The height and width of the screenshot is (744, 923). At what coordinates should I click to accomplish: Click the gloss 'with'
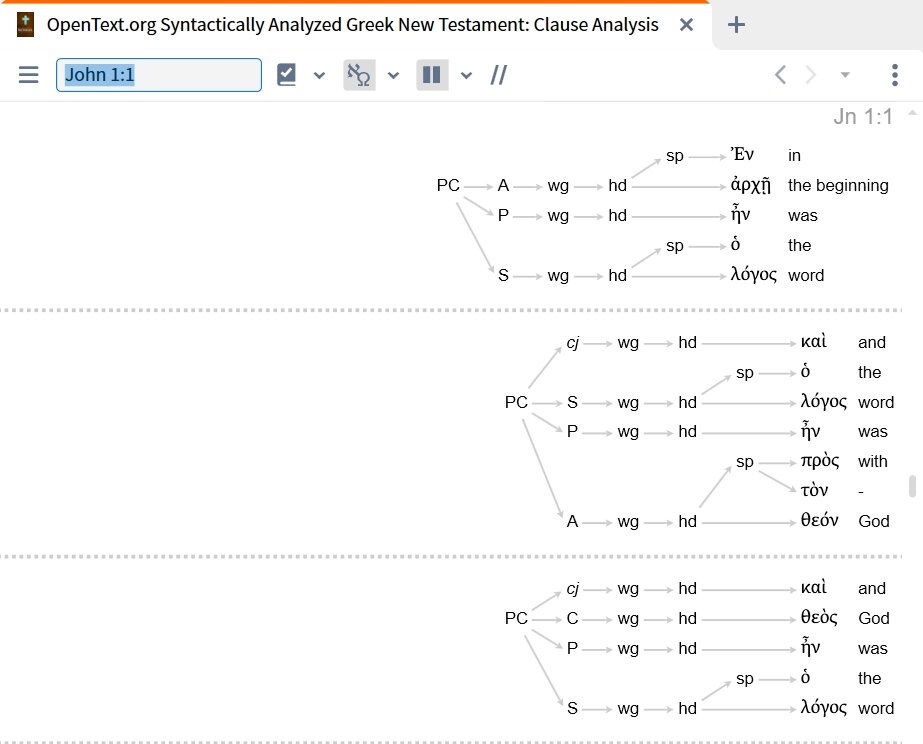[872, 461]
